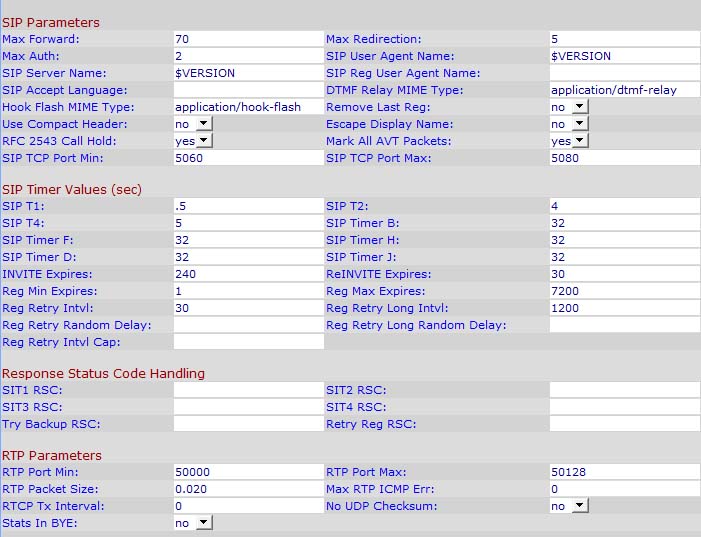Open the Remove Last Reg dropdown

pos(568,107)
